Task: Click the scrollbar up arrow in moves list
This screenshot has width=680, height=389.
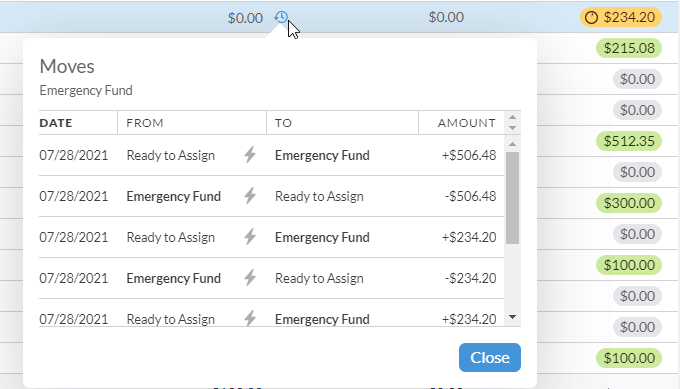Action: coord(513,144)
